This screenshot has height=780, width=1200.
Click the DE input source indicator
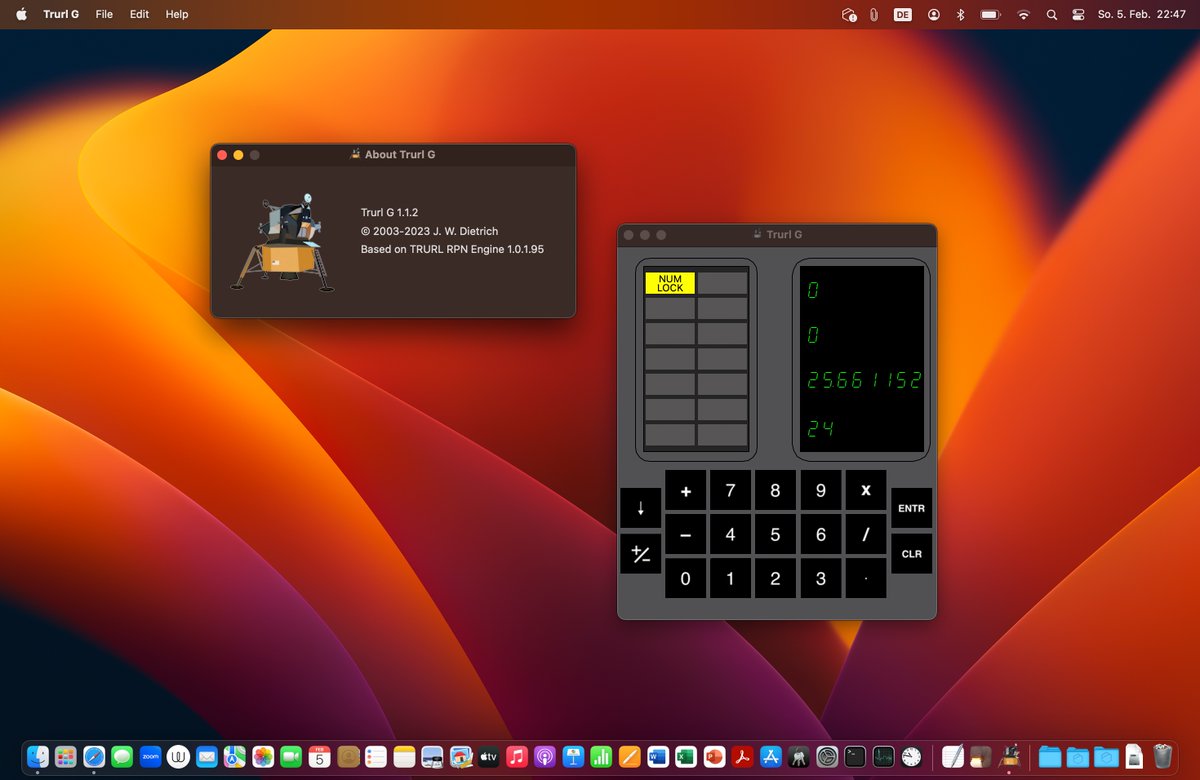coord(903,14)
